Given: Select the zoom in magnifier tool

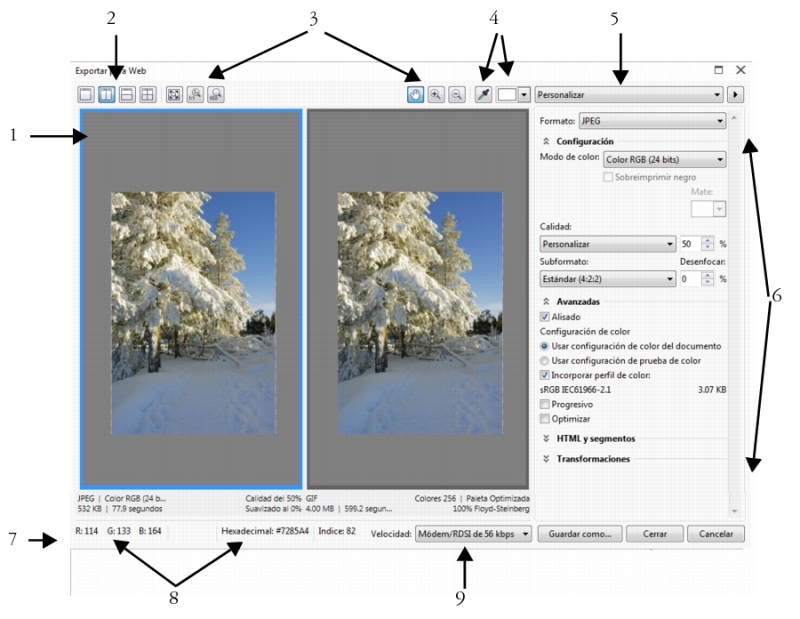Looking at the screenshot, I should pyautogui.click(x=436, y=95).
